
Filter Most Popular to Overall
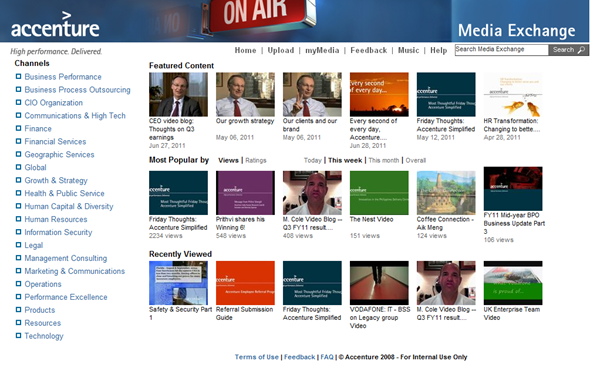tap(416, 160)
